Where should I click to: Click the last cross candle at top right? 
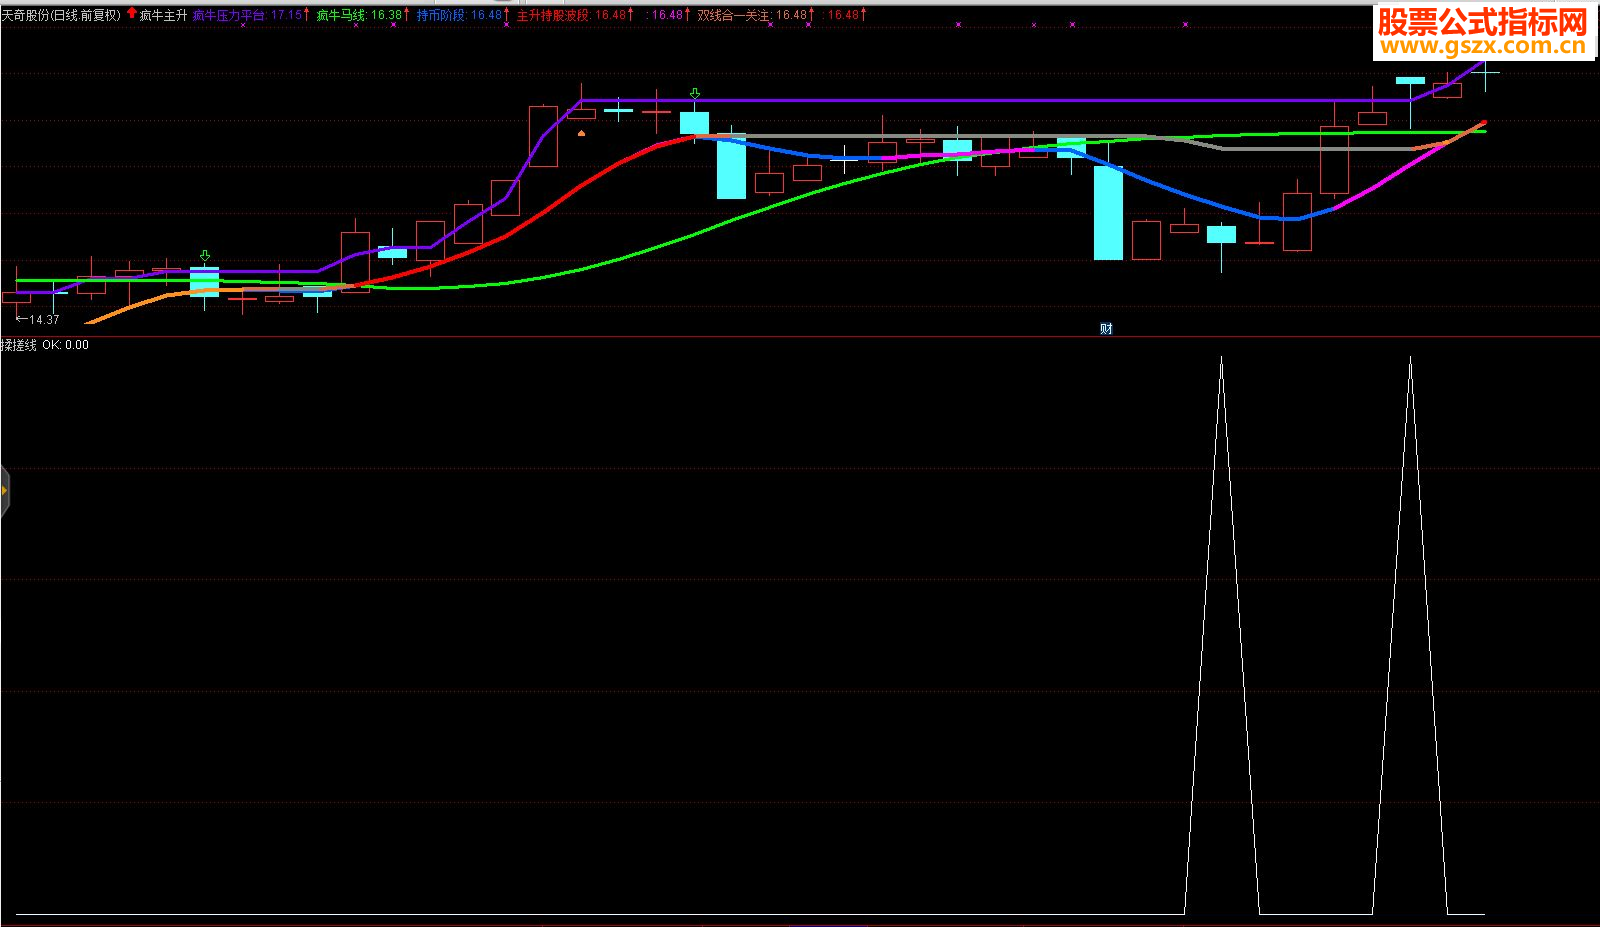pos(1485,74)
